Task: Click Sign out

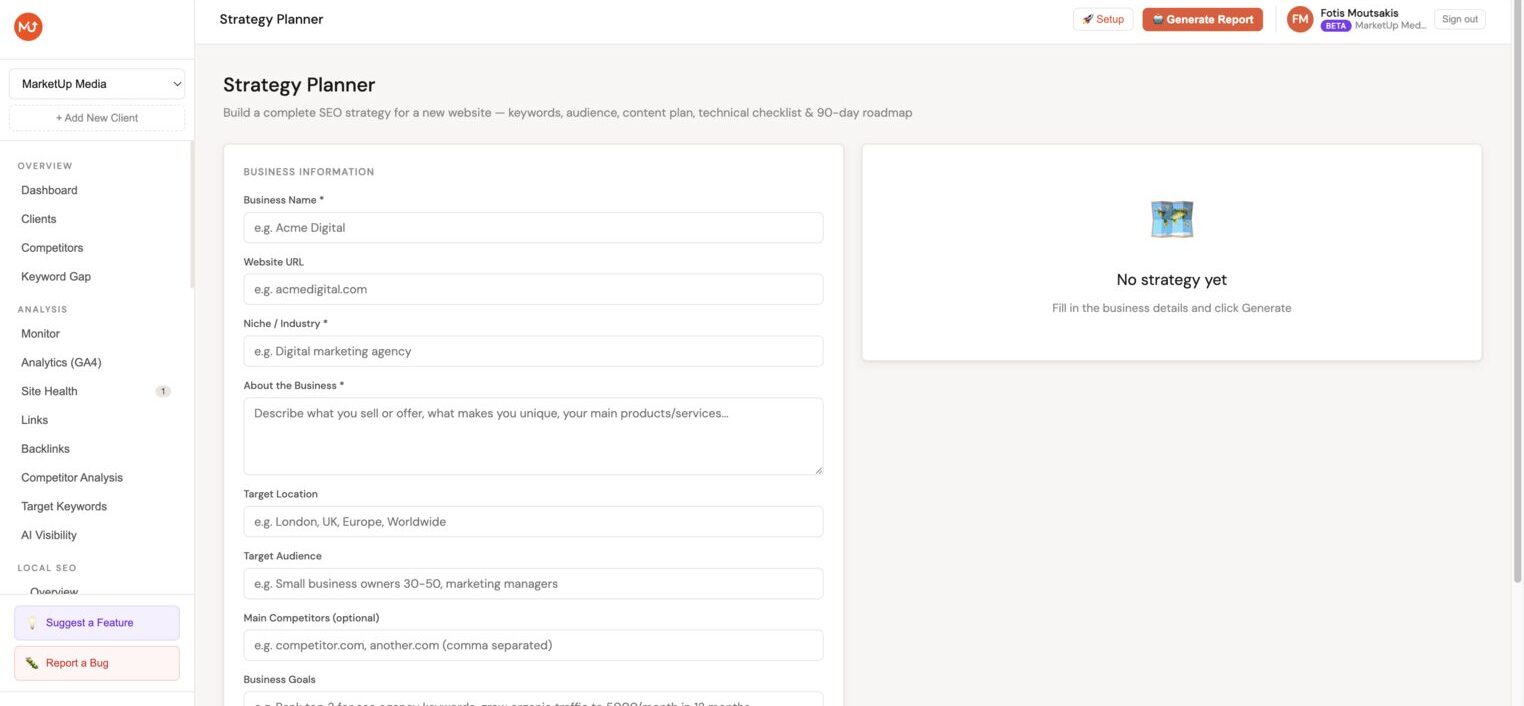Action: (x=1460, y=19)
